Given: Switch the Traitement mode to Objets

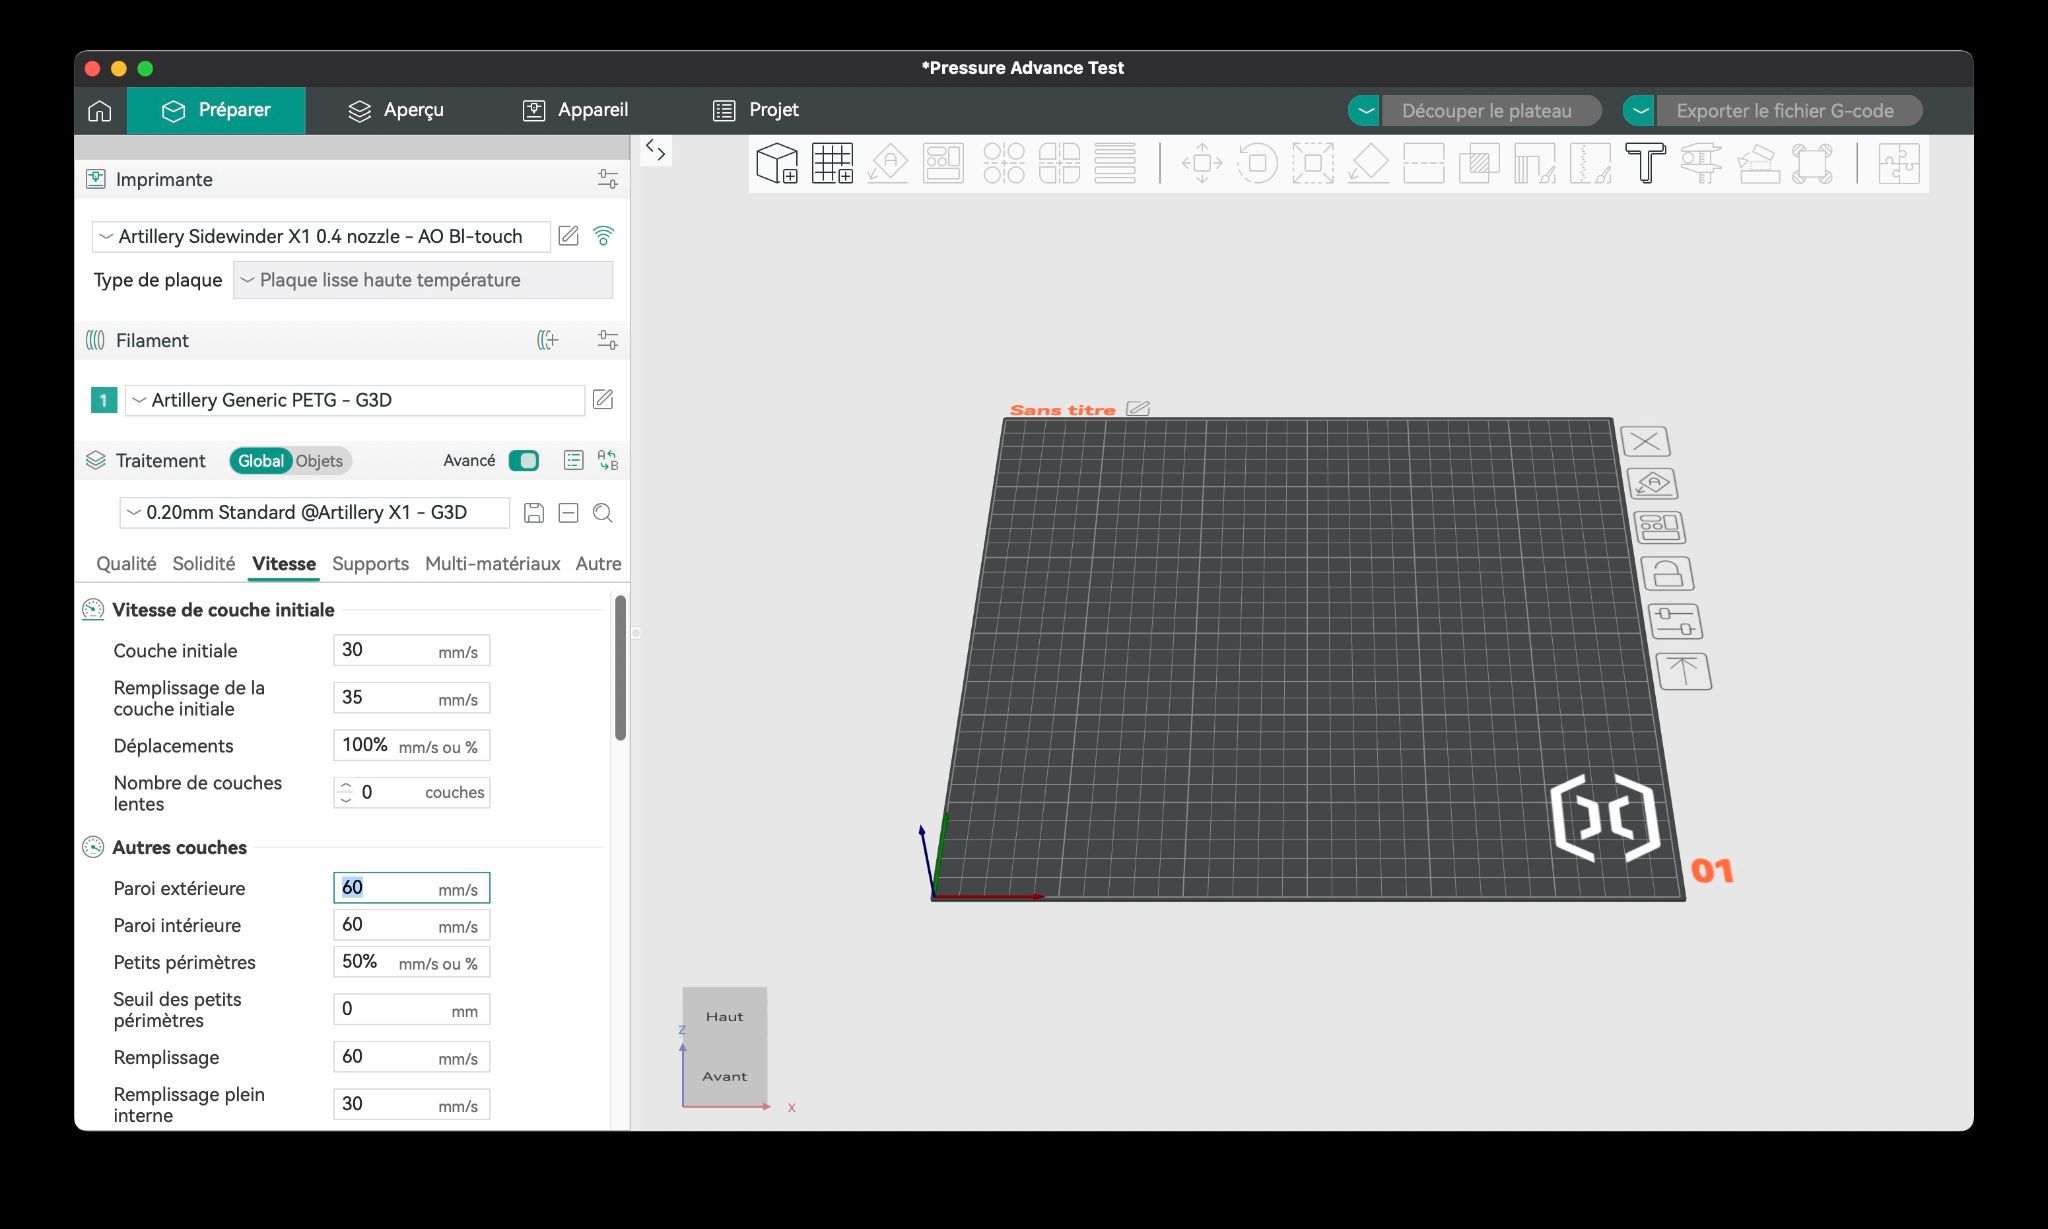Looking at the screenshot, I should coord(319,461).
